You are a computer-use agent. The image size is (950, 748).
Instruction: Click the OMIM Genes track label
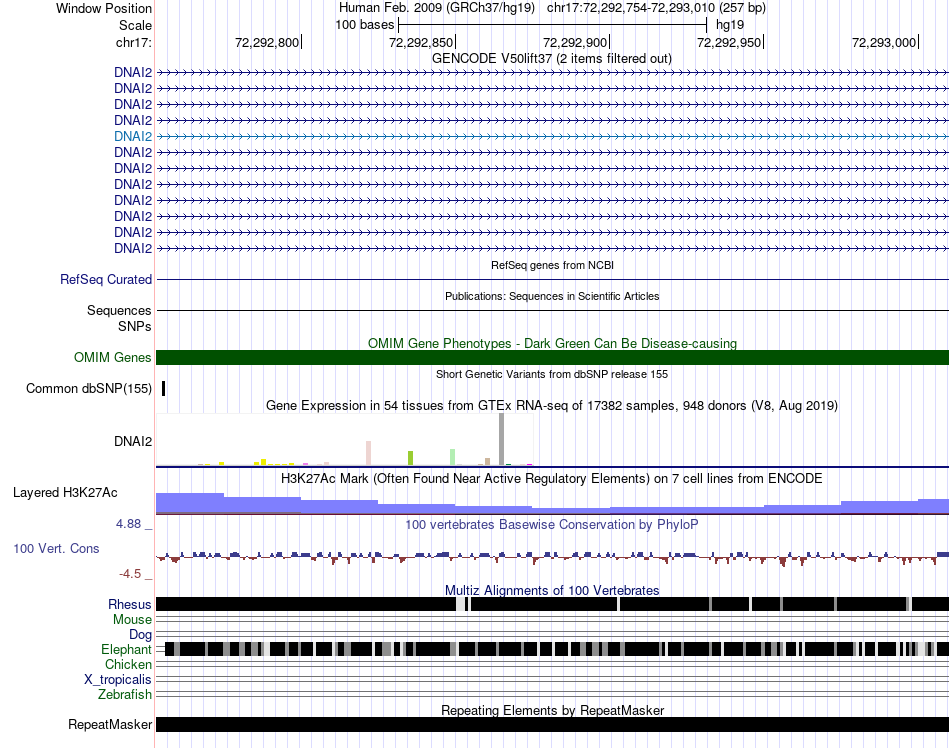tap(112, 357)
